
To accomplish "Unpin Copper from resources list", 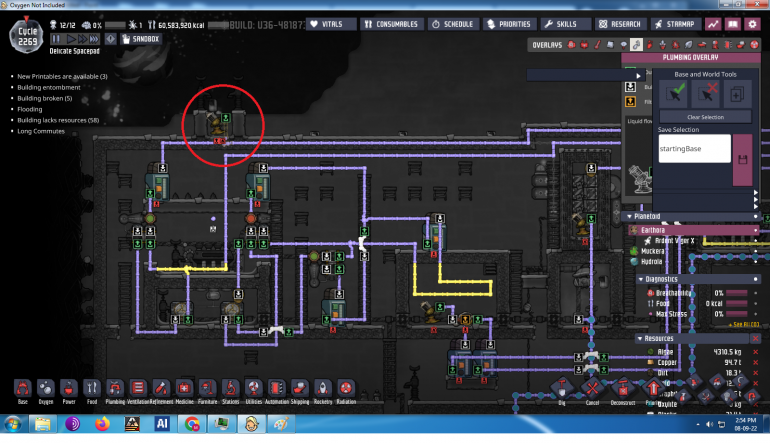I will (x=755, y=362).
